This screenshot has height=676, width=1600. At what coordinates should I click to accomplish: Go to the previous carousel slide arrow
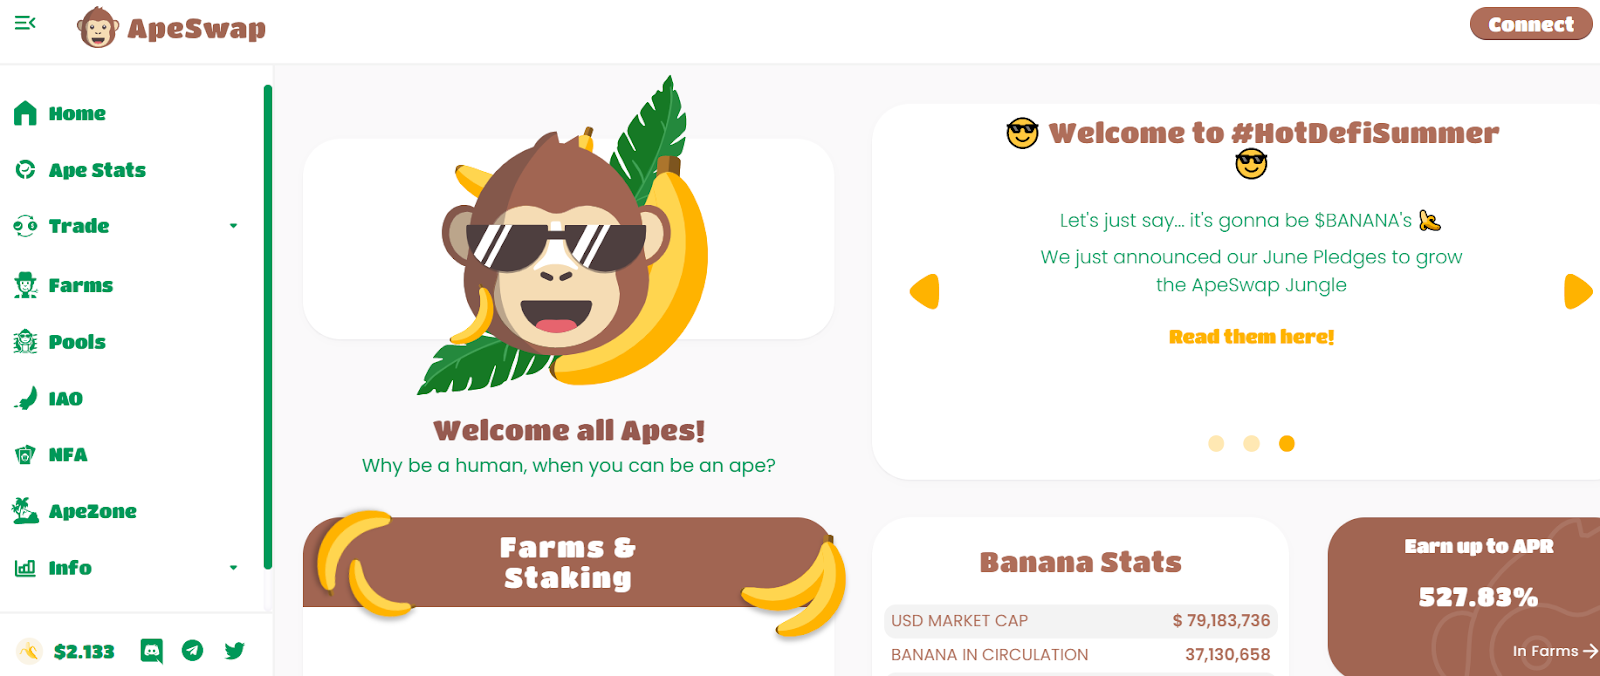[925, 291]
